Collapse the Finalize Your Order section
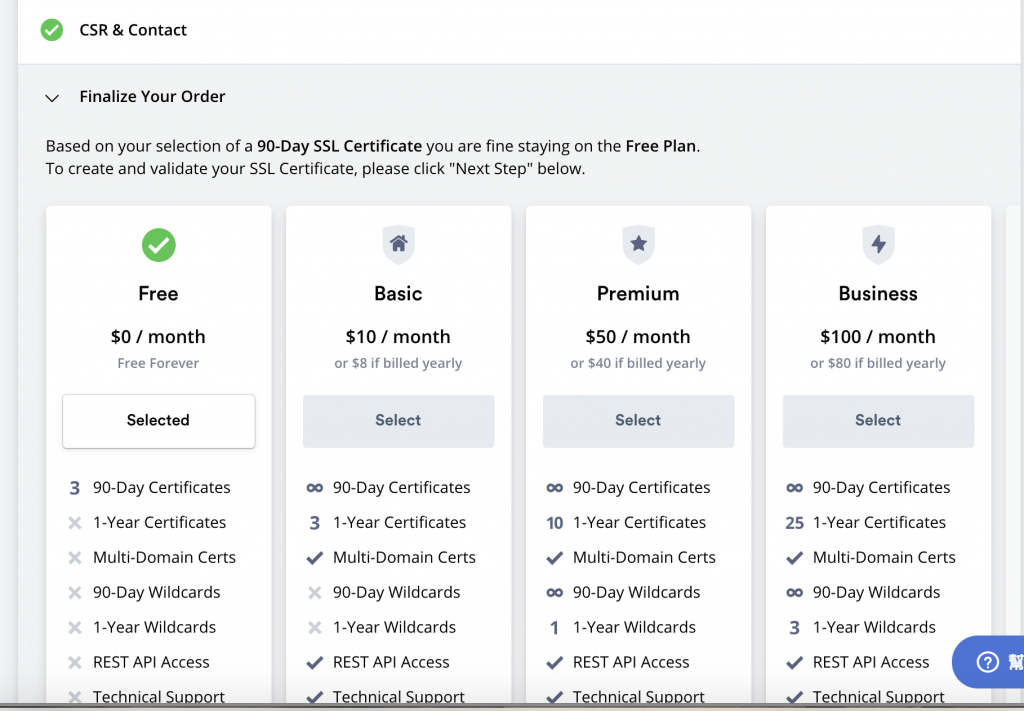This screenshot has height=711, width=1024. click(x=52, y=97)
